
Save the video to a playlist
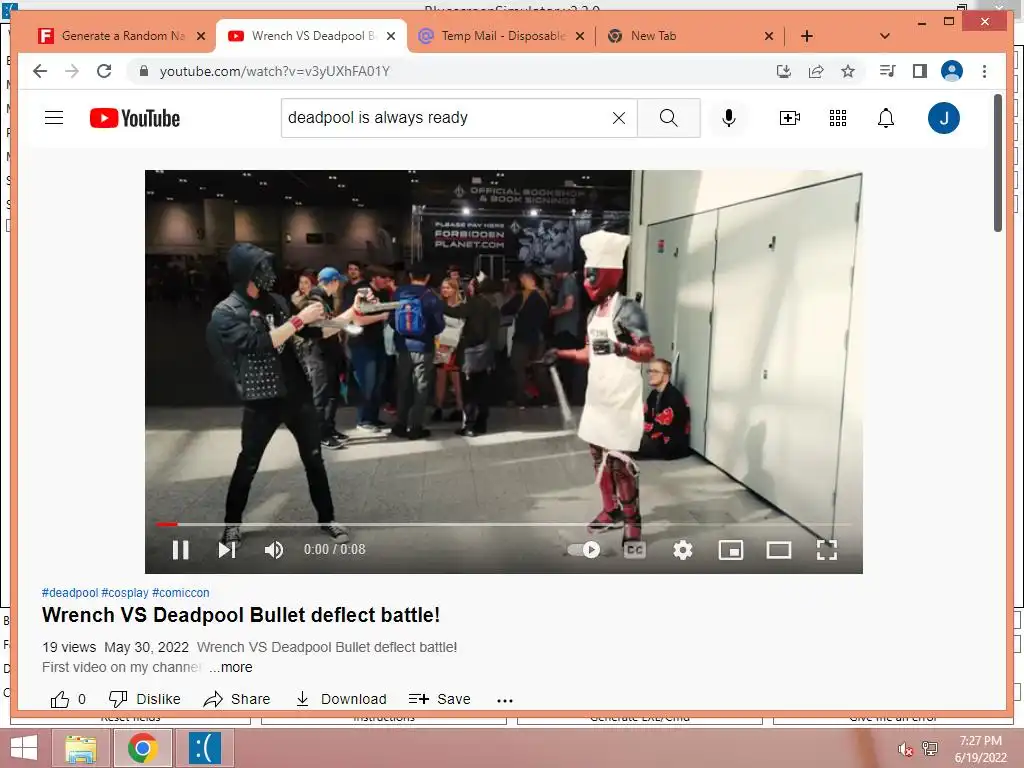439,699
